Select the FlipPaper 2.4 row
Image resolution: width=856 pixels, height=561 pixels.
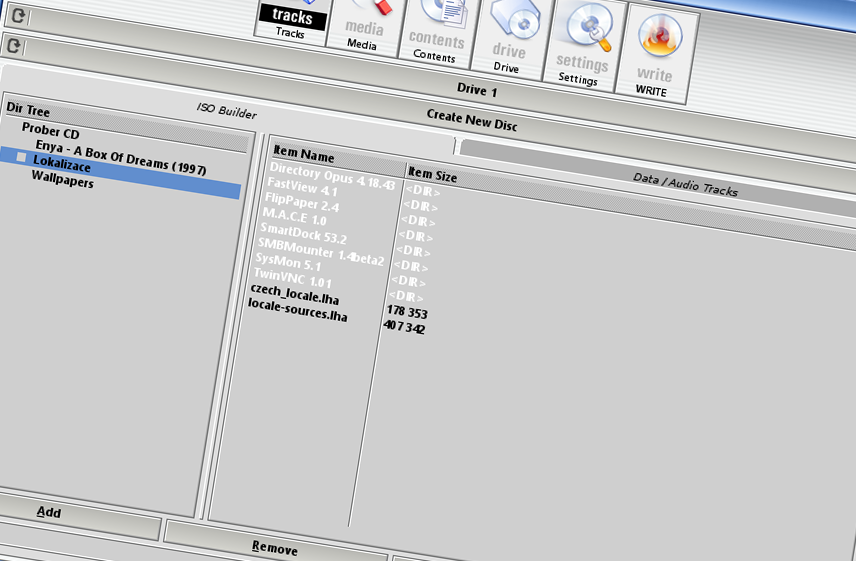(x=301, y=202)
